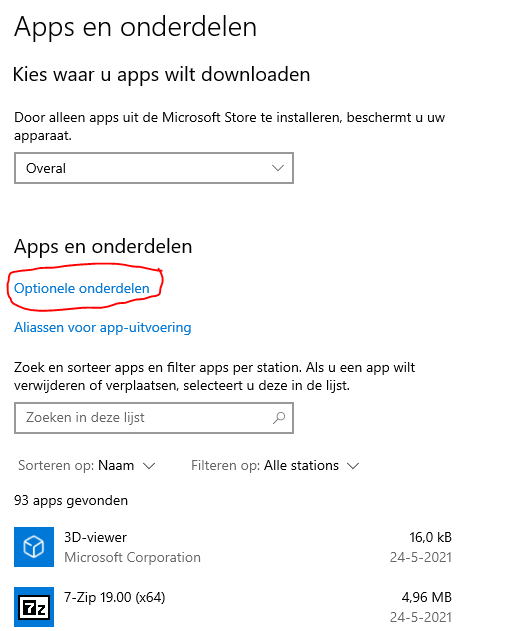
Task: Click the install date under 16,0 kB
Action: (x=421, y=557)
